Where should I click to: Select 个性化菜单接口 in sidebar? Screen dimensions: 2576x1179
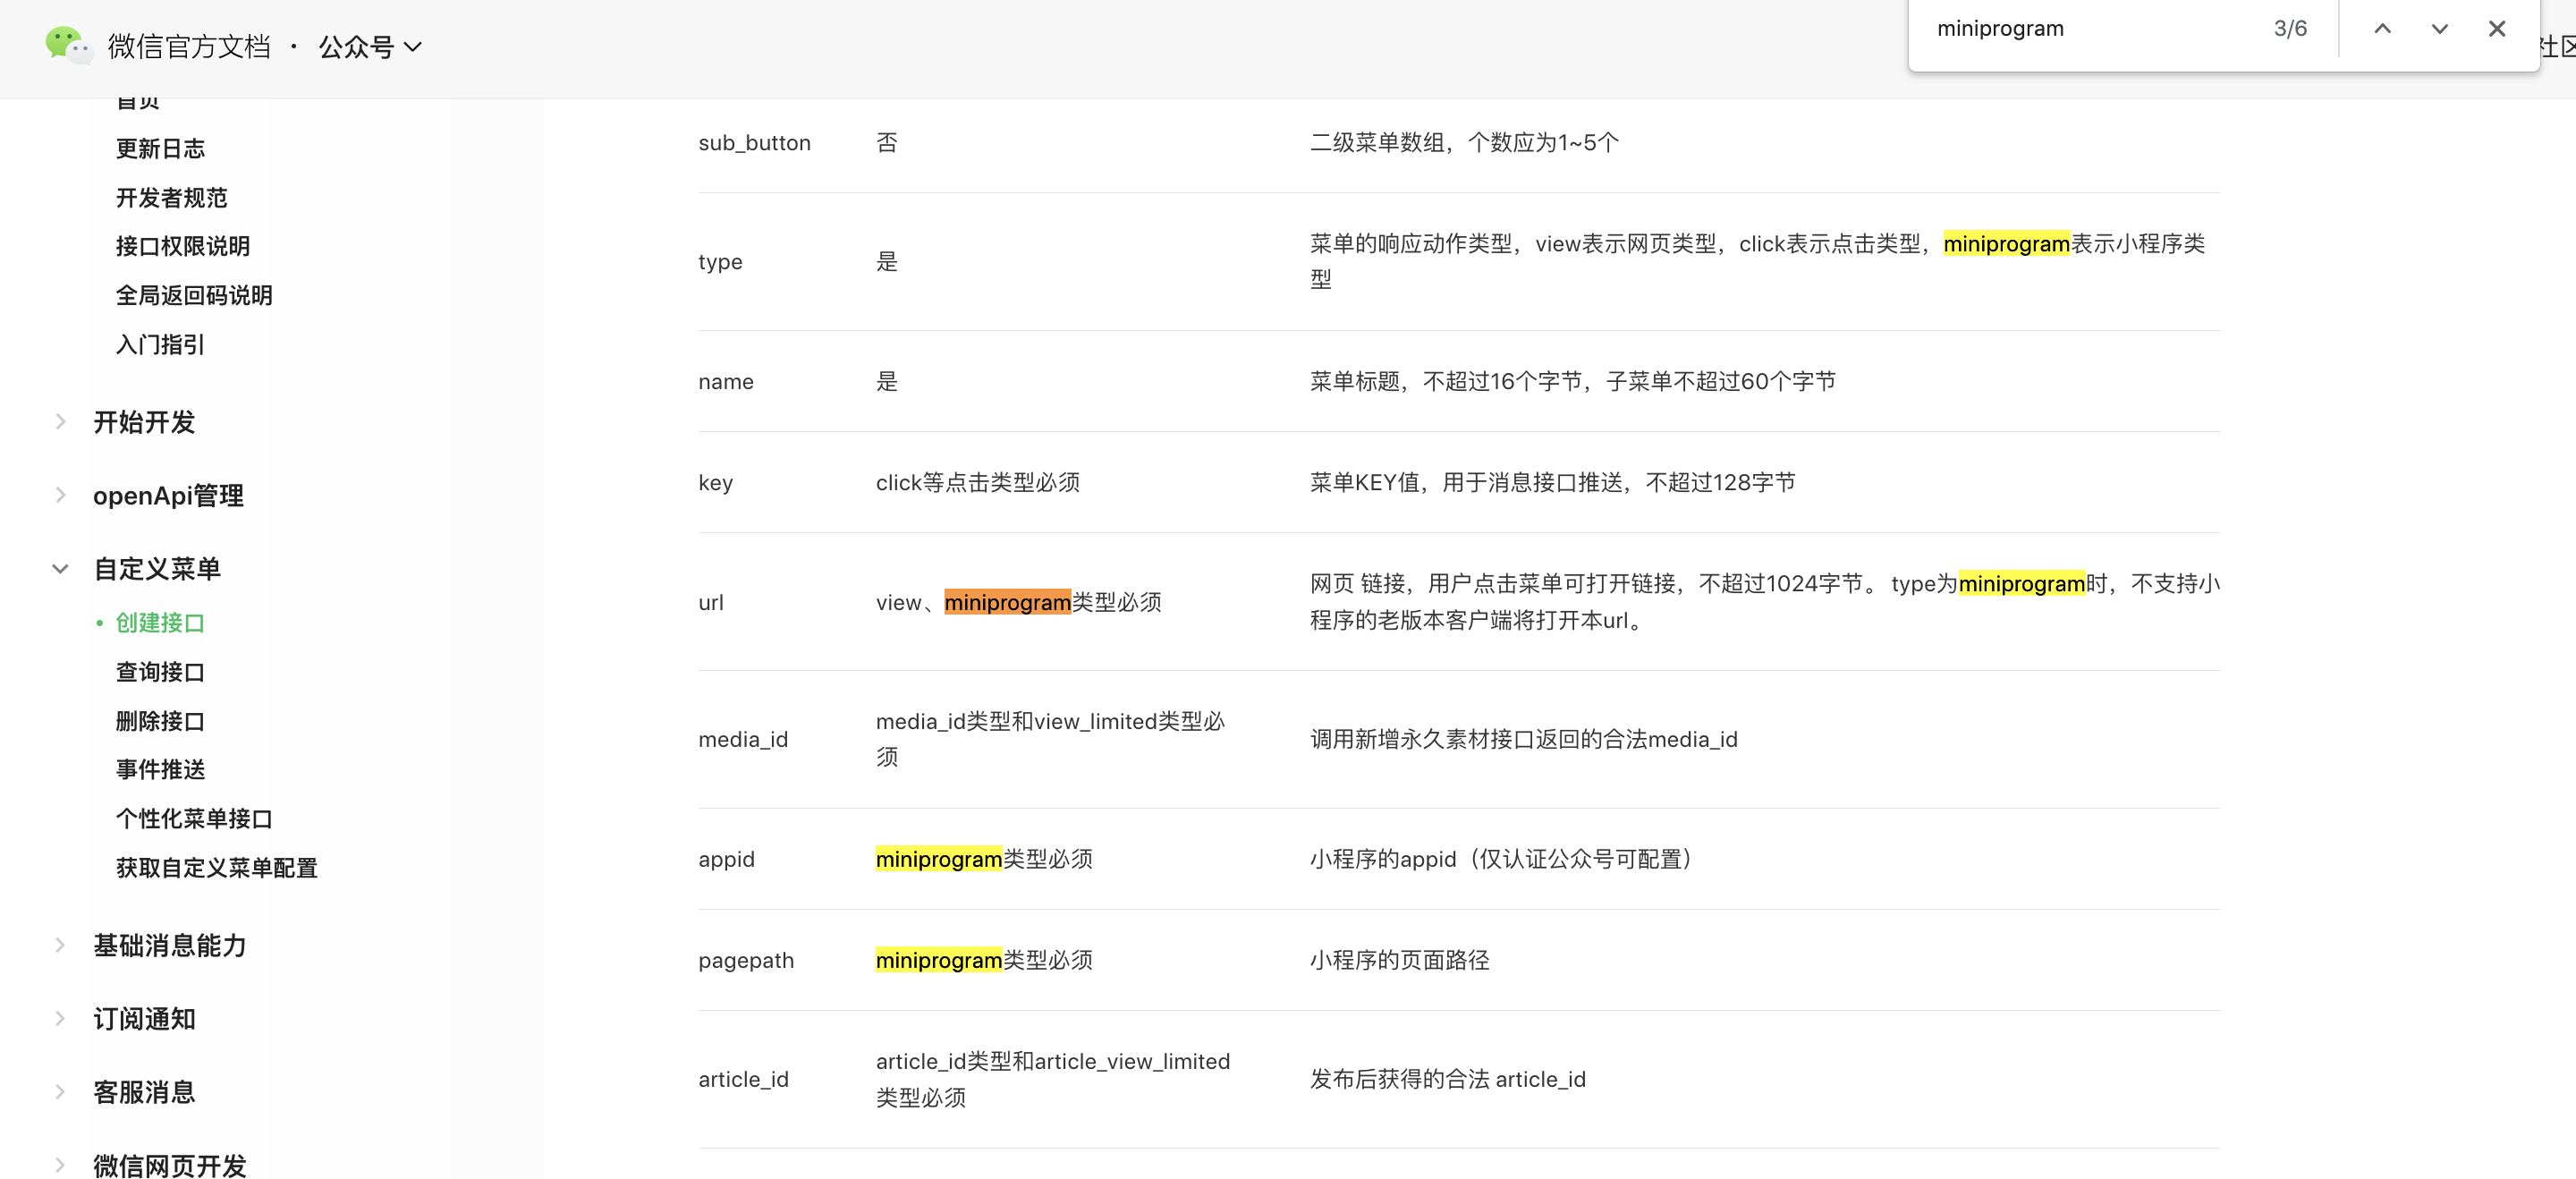pyautogui.click(x=194, y=819)
